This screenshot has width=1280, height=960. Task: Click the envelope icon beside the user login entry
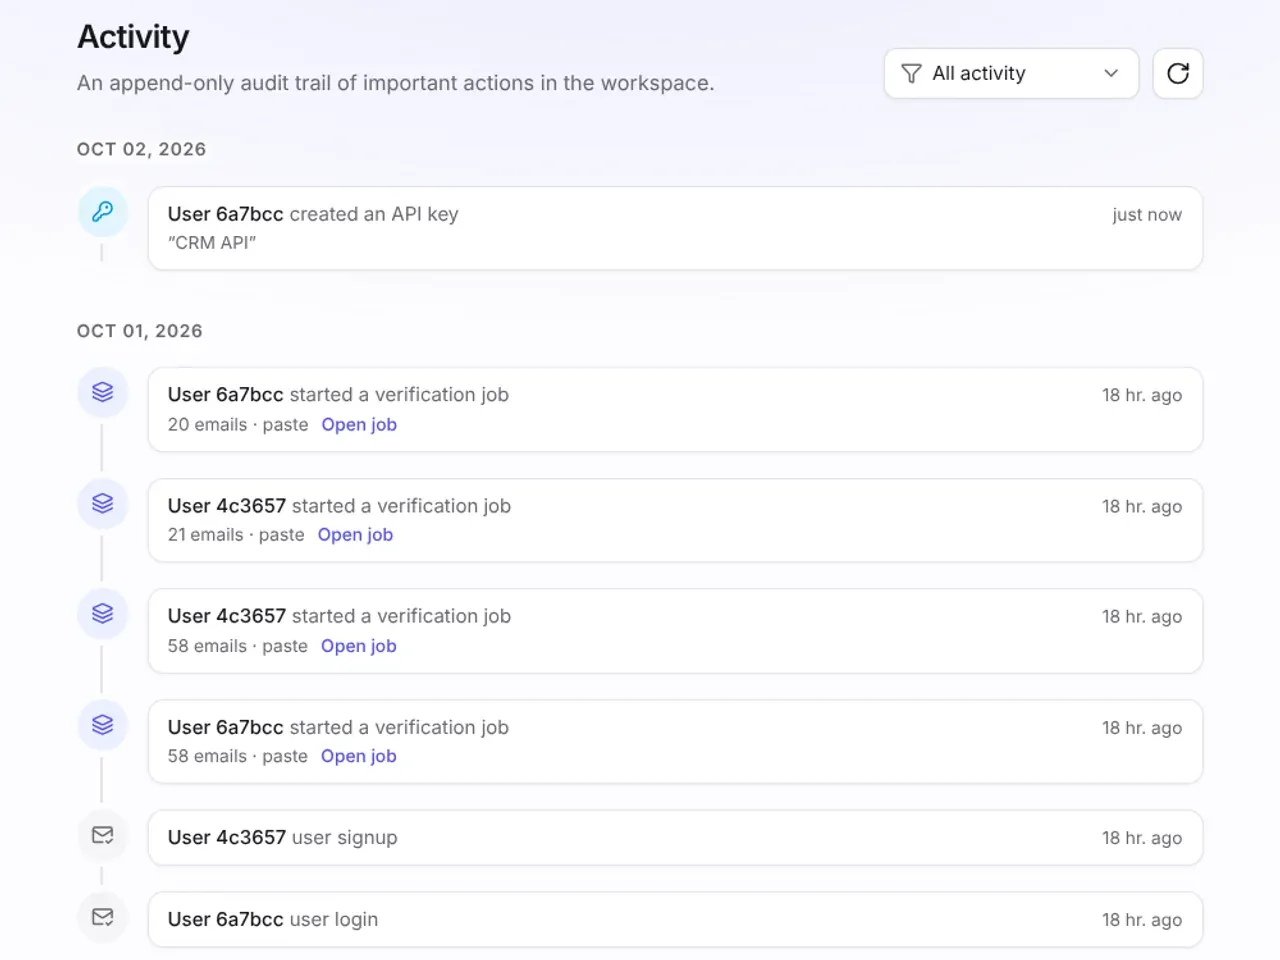[x=103, y=916]
